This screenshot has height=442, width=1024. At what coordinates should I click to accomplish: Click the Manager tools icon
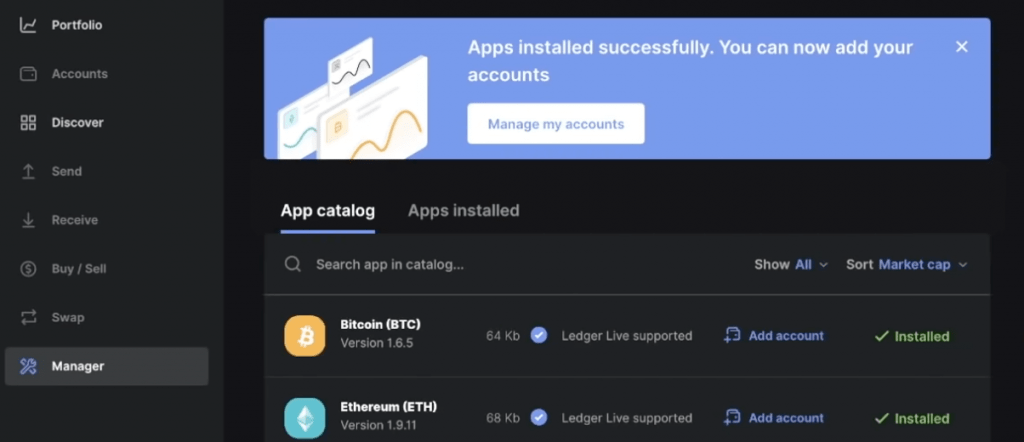coord(28,367)
